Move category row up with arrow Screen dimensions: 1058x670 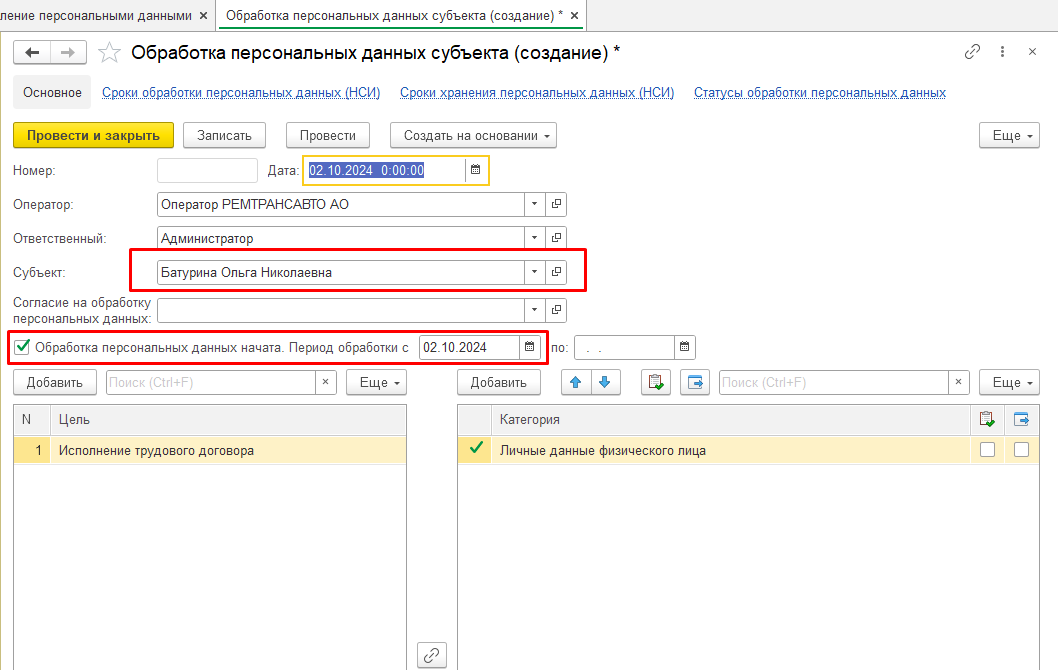[x=576, y=382]
